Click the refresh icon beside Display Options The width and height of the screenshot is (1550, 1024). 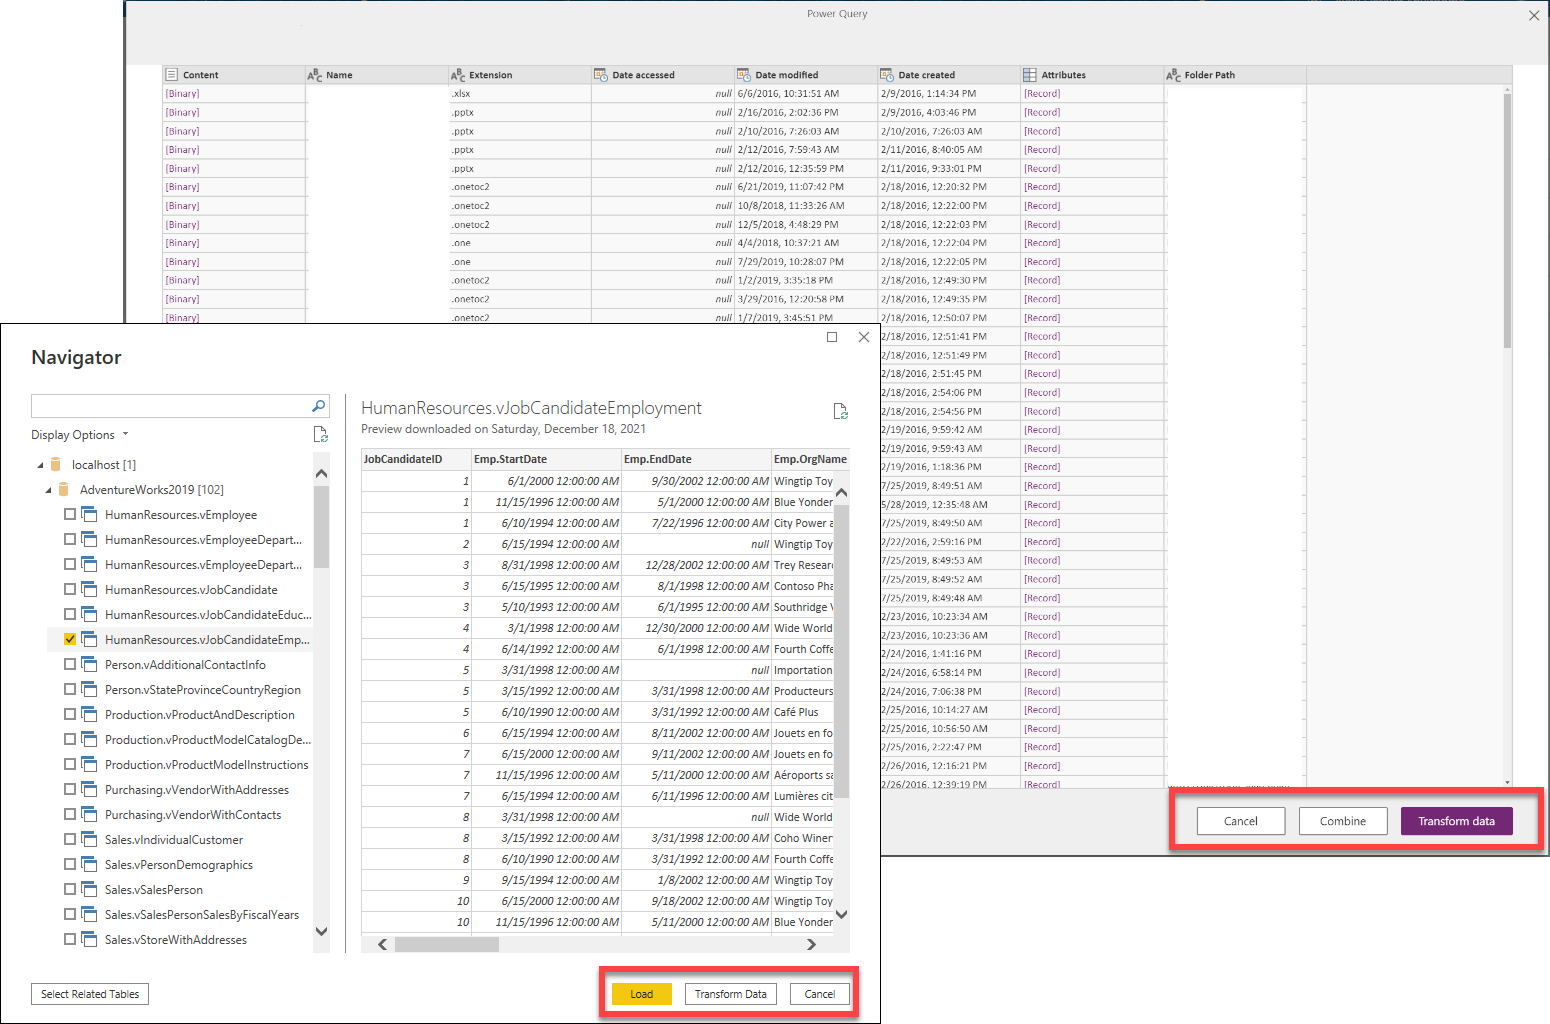(320, 434)
